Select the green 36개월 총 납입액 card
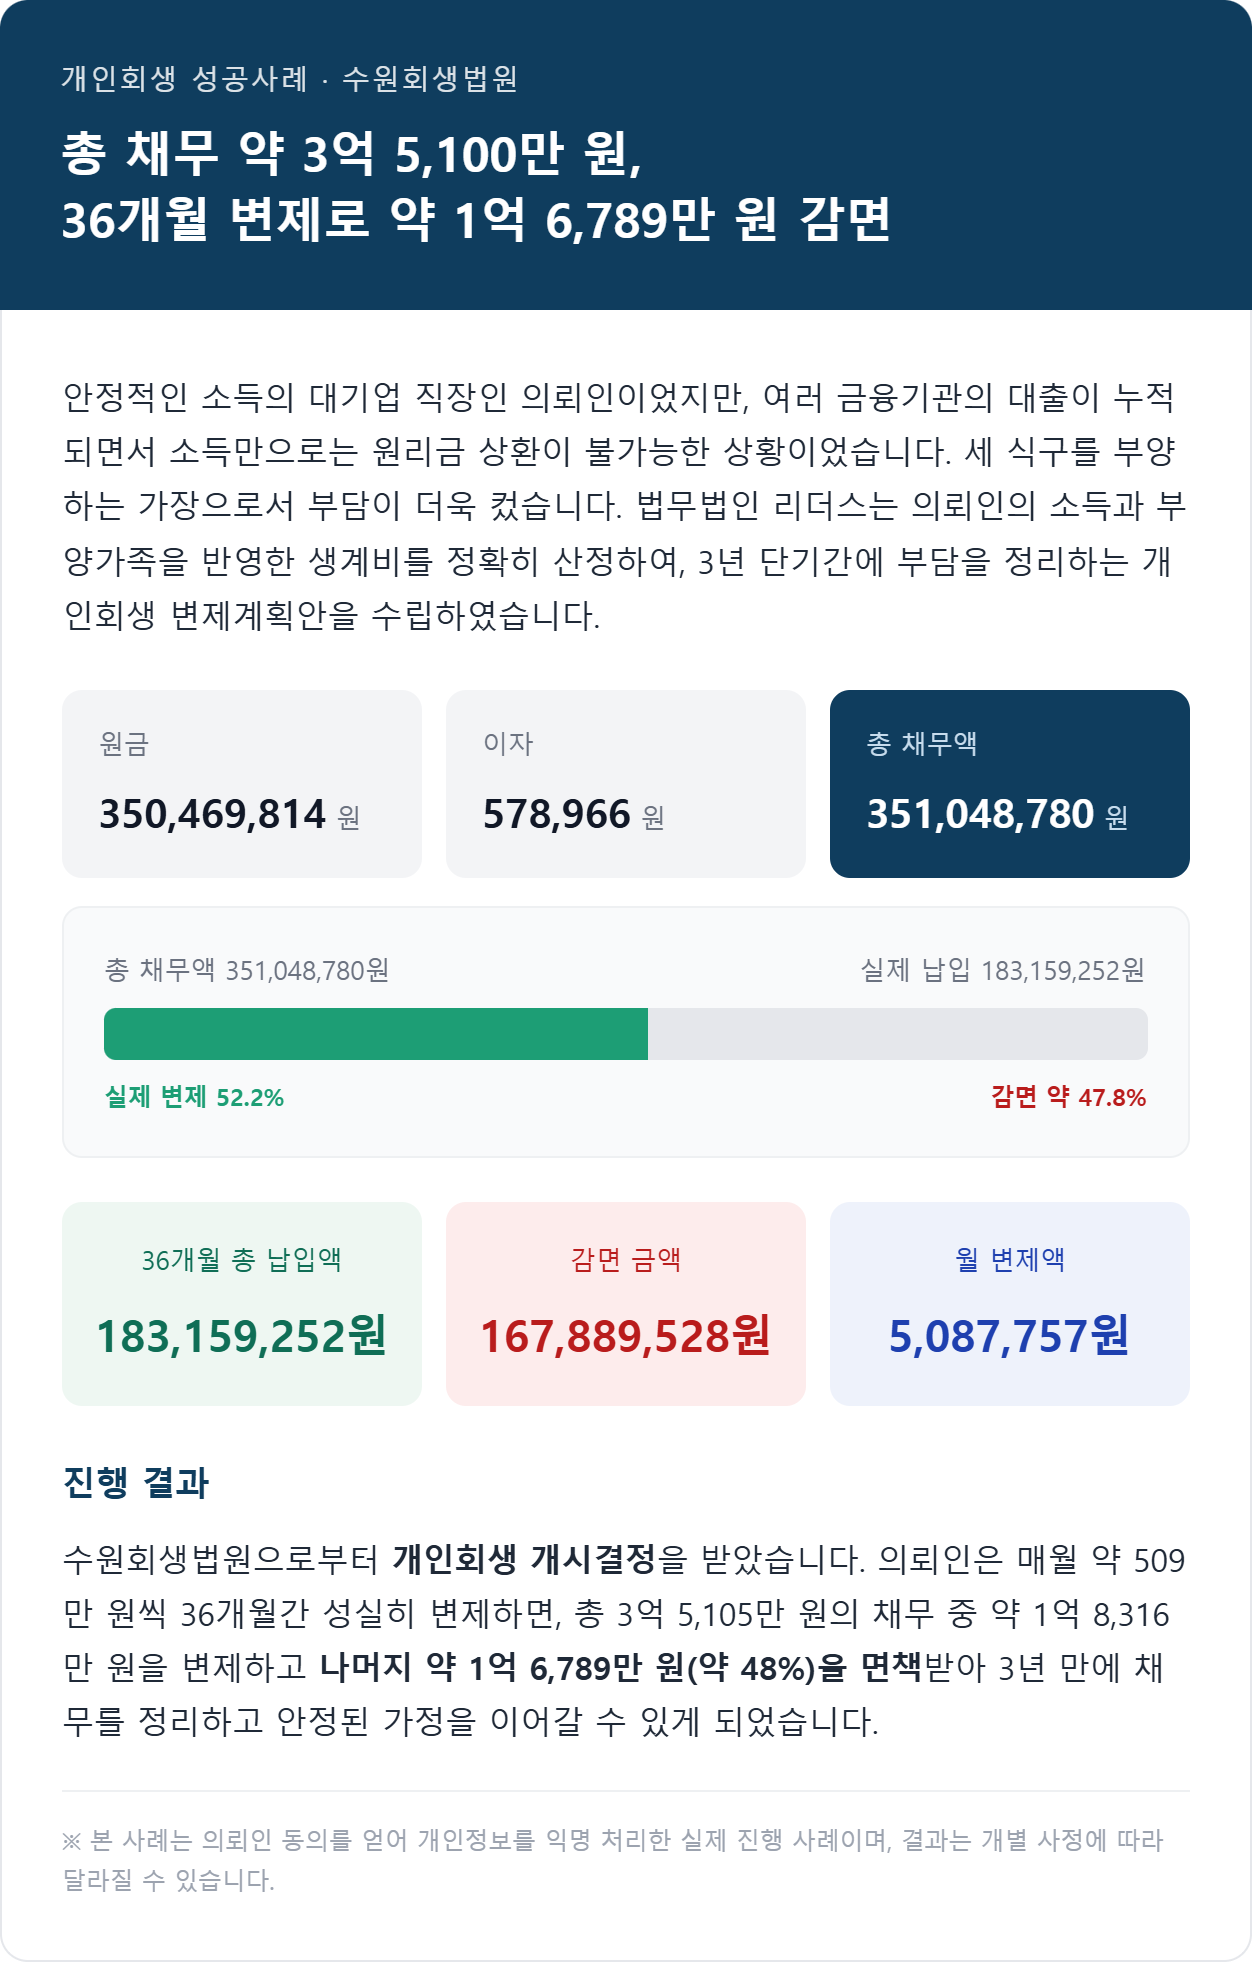This screenshot has height=1962, width=1252. point(242,1304)
